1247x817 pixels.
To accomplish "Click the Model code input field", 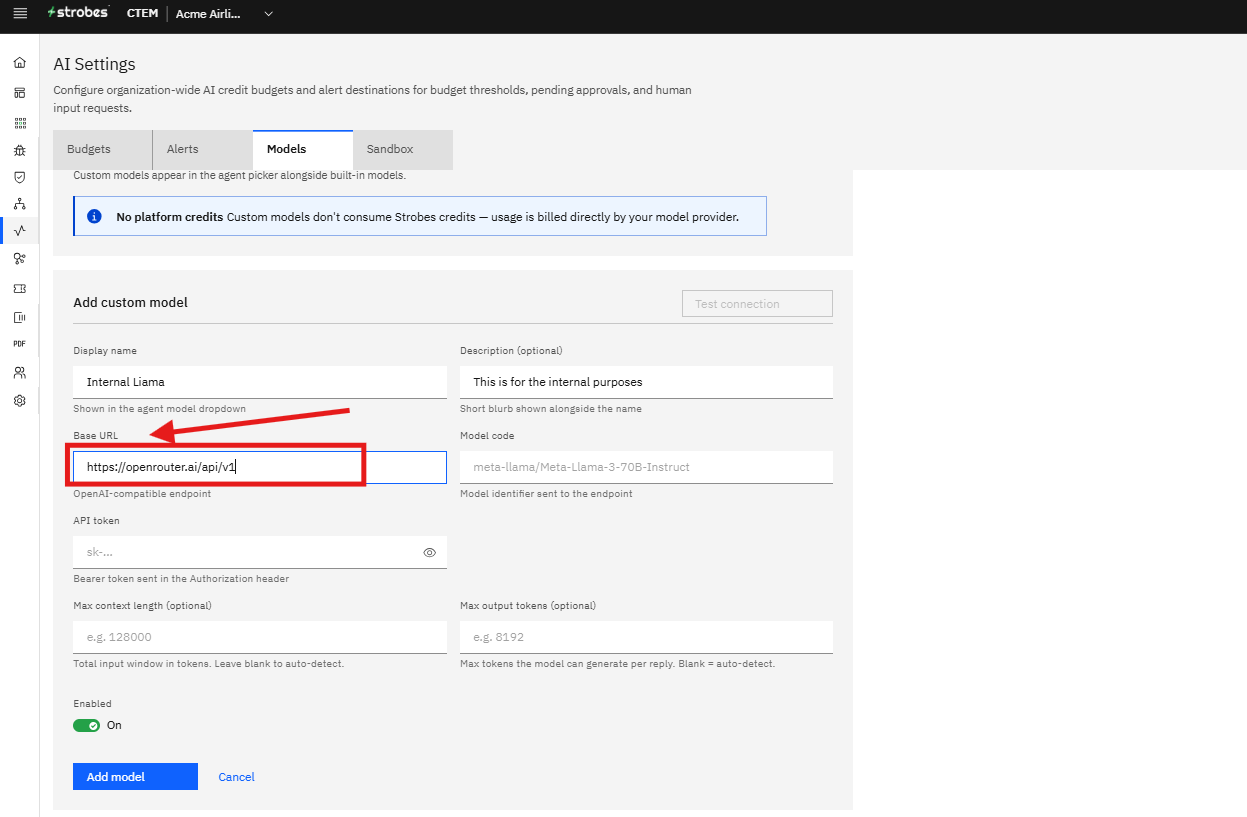I will 646,467.
